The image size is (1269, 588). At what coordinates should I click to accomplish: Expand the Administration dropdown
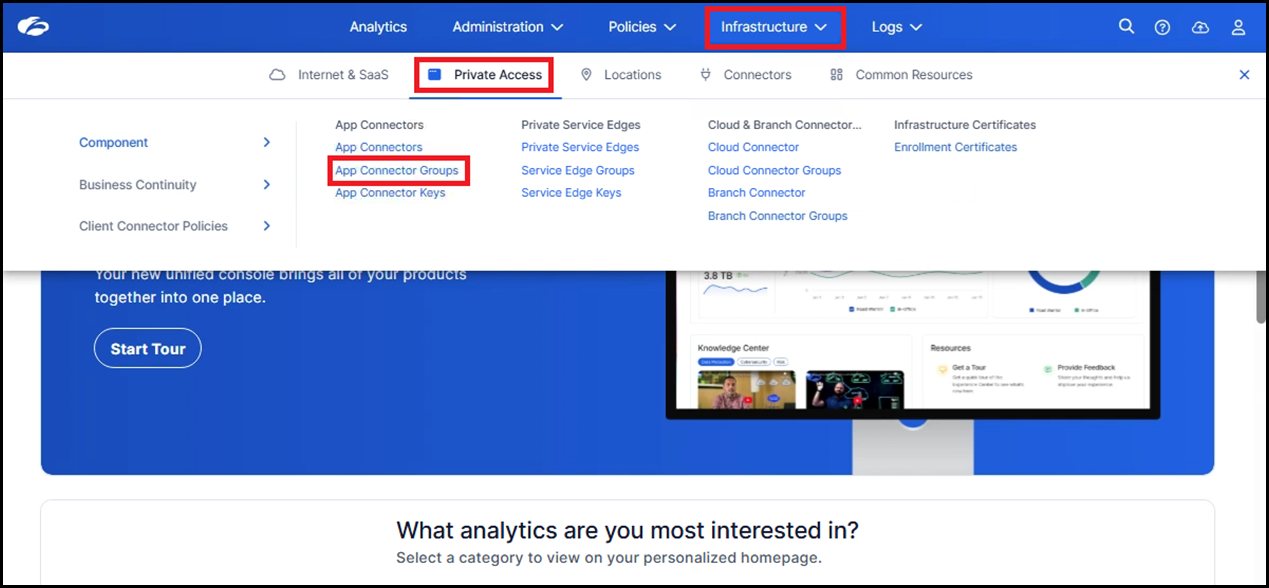(x=508, y=27)
